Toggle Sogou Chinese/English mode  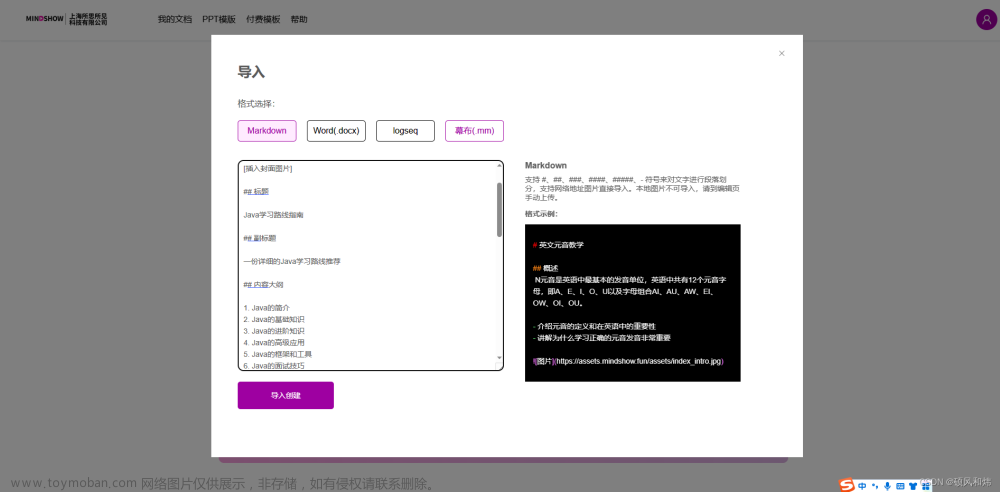pos(862,486)
